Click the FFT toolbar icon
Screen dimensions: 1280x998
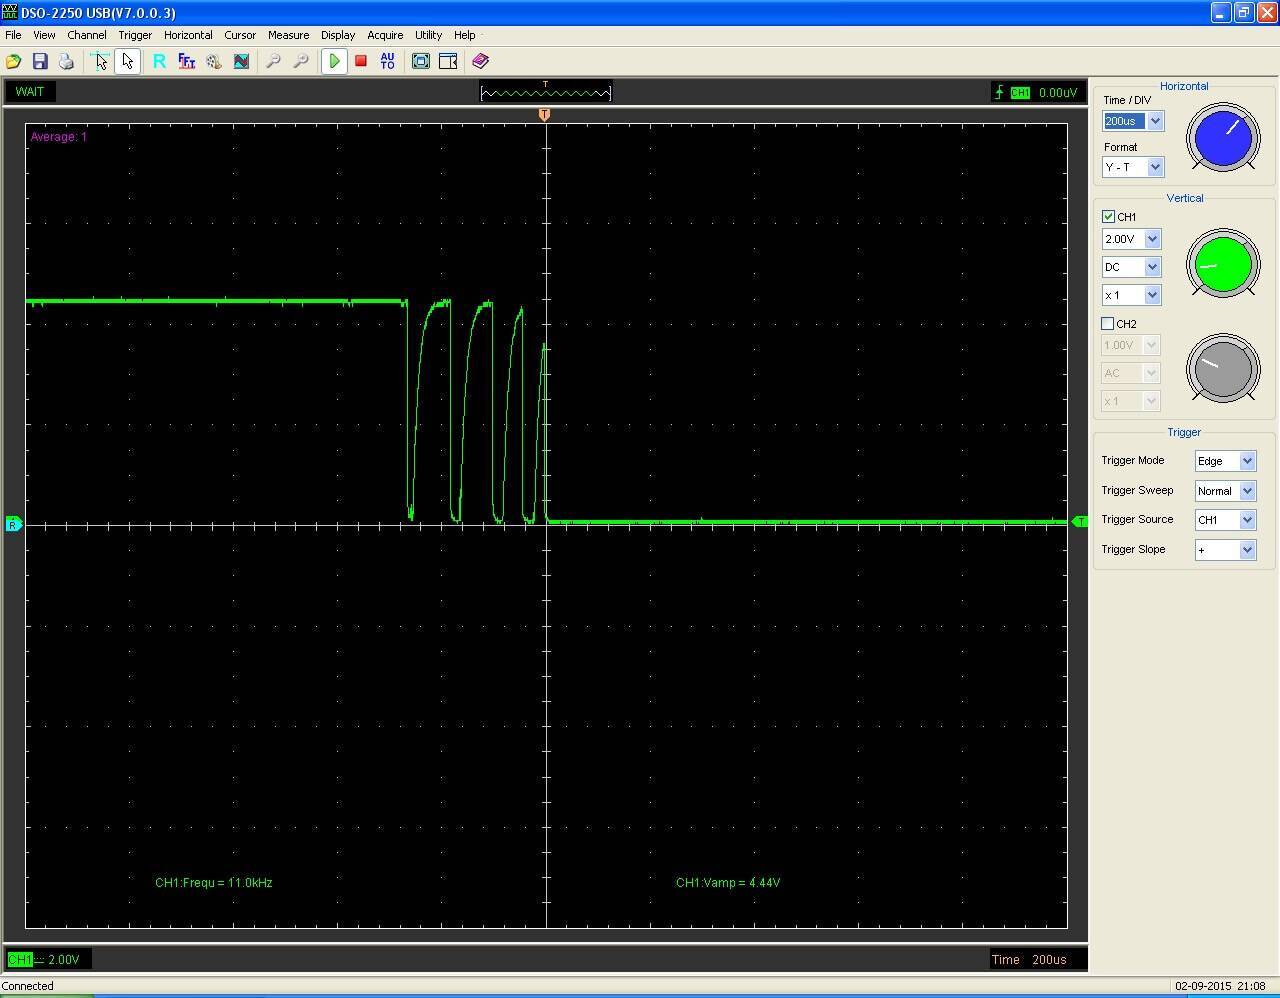coord(186,62)
